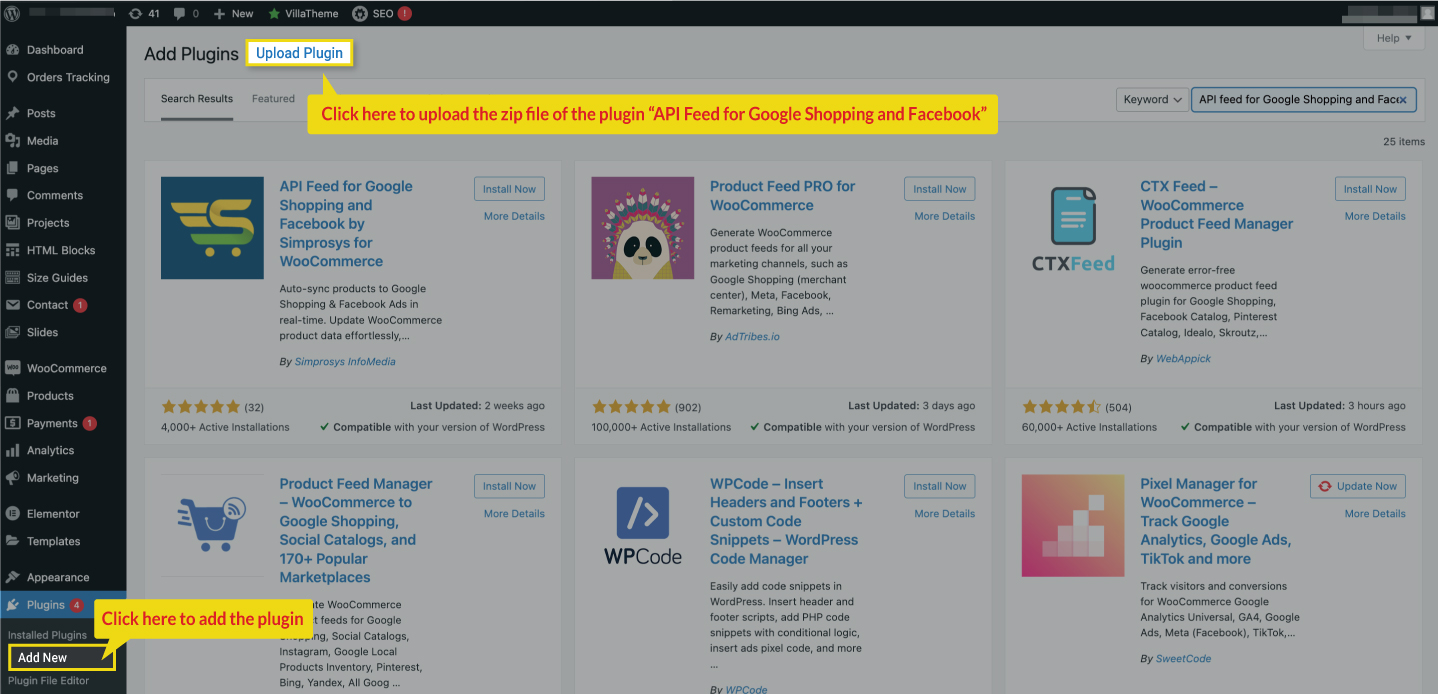
Task: Switch to the Search Results tab
Action: [x=197, y=99]
